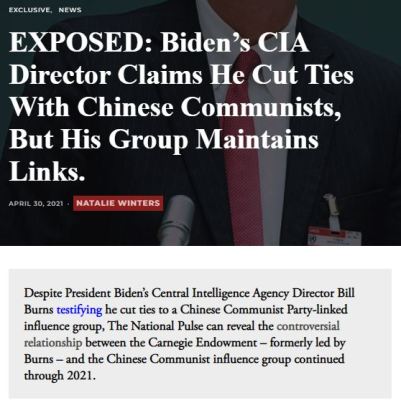Click 'But His Group Maintains' headline line
401x408 pixels.
coord(164,139)
